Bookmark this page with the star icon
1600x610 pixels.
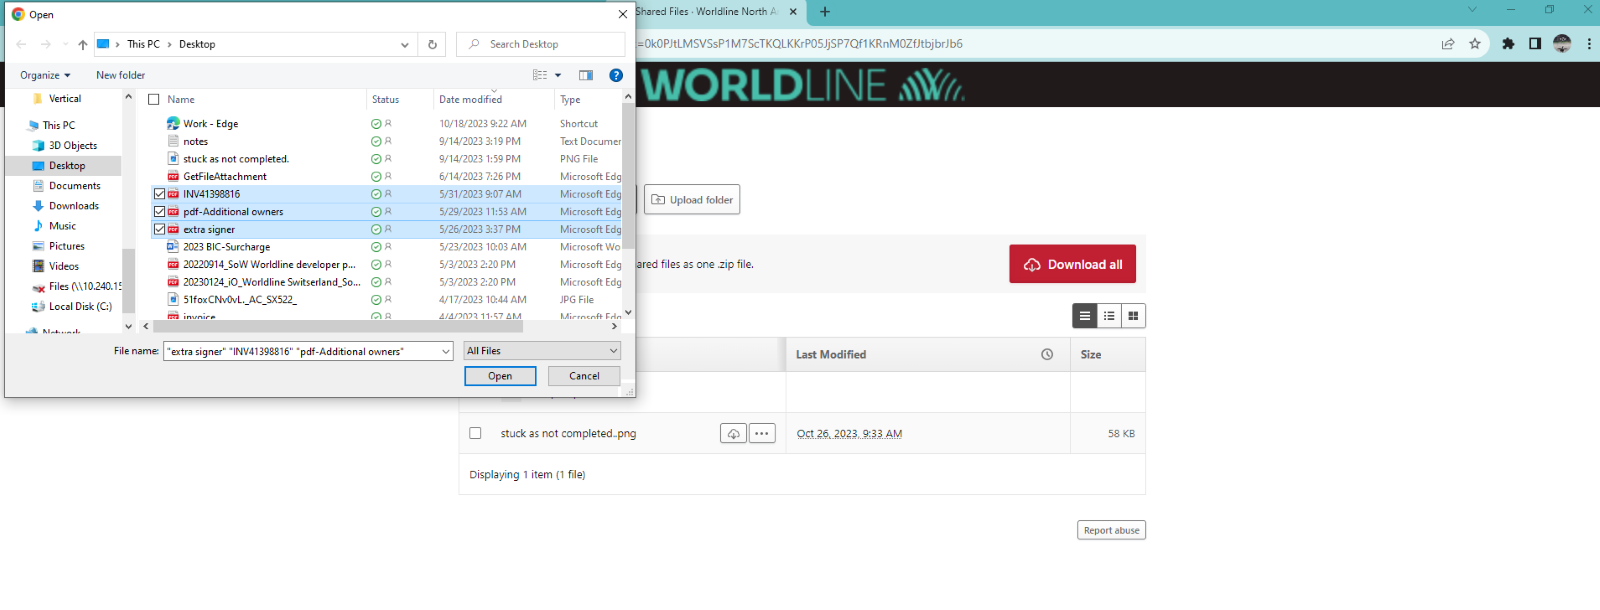pyautogui.click(x=1474, y=43)
